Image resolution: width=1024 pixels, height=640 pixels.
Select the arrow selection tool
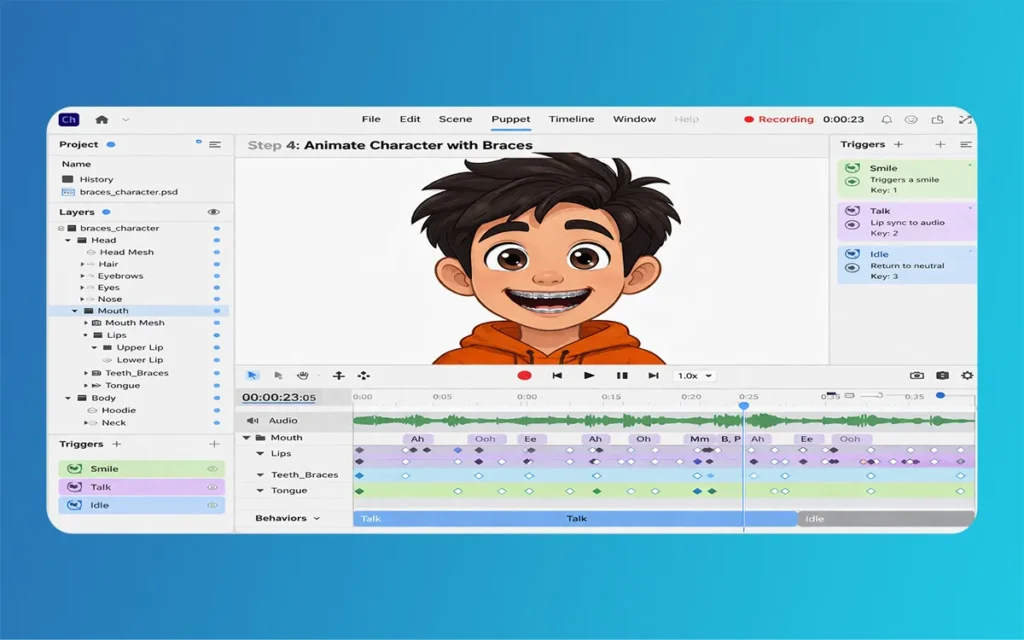point(252,376)
